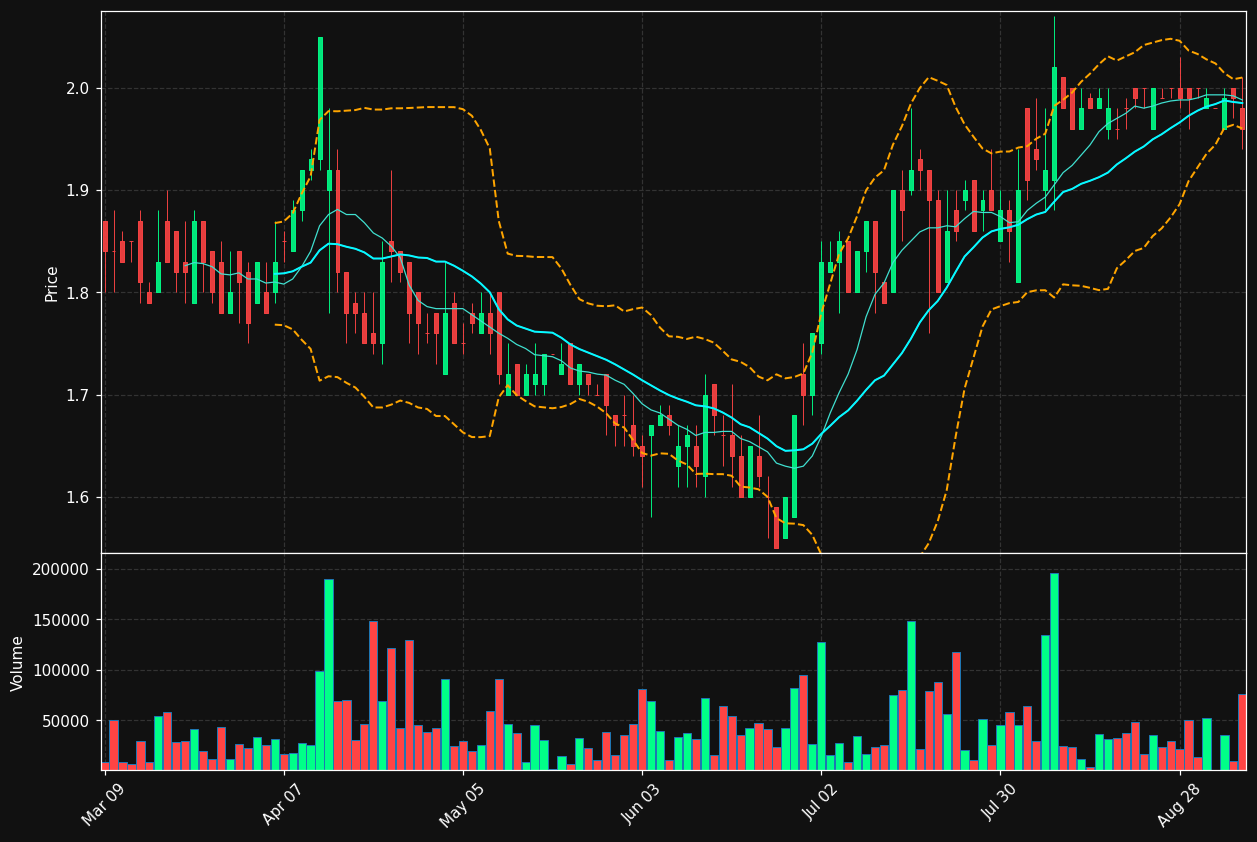The image size is (1257, 842).
Task: Select the 1.9 price tick label
Action: point(77,191)
